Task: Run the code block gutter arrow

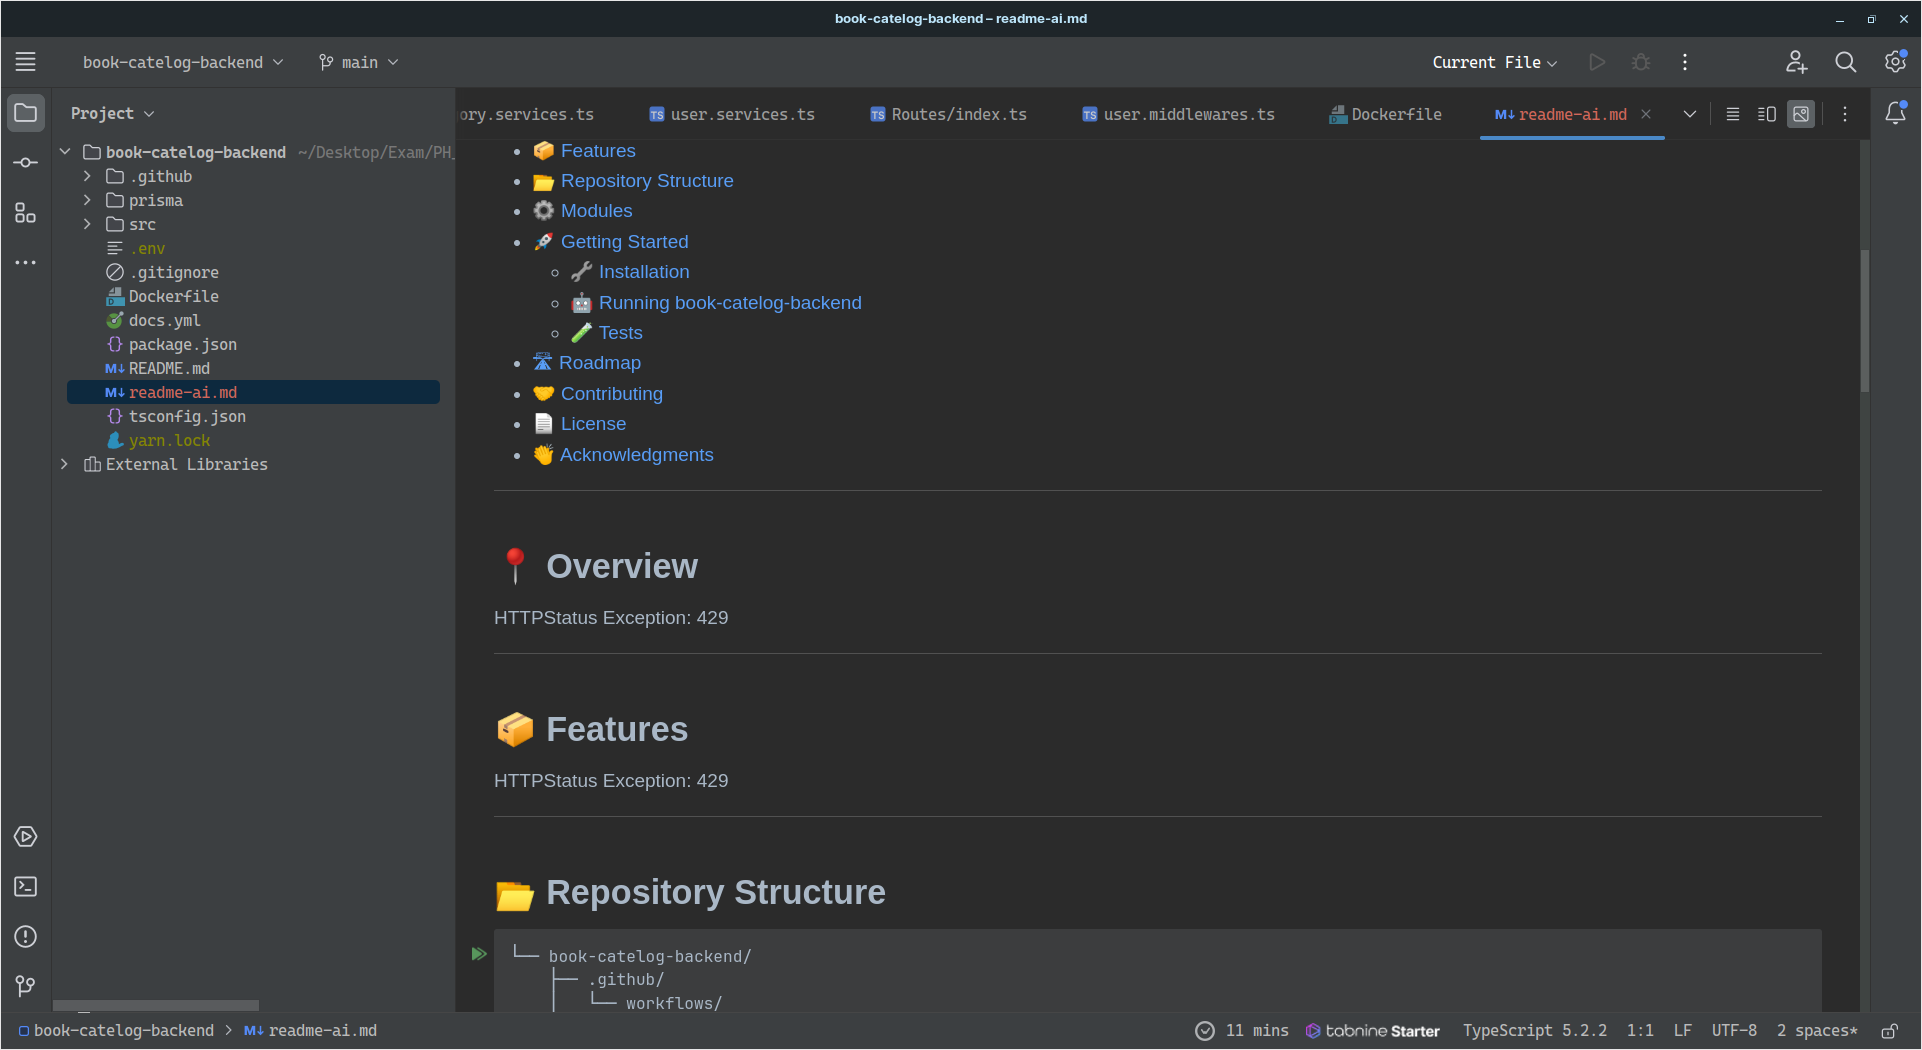Action: (x=479, y=954)
